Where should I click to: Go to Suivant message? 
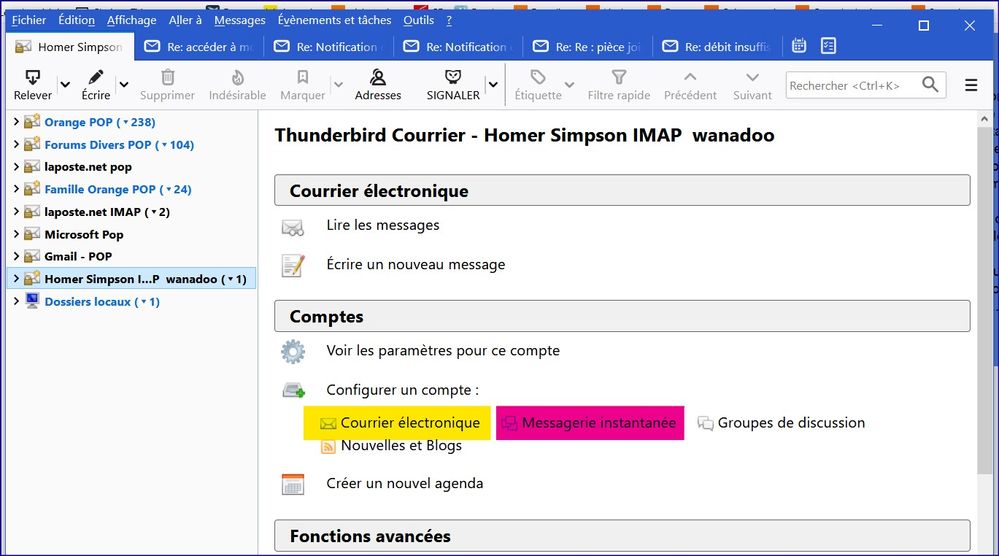[752, 85]
